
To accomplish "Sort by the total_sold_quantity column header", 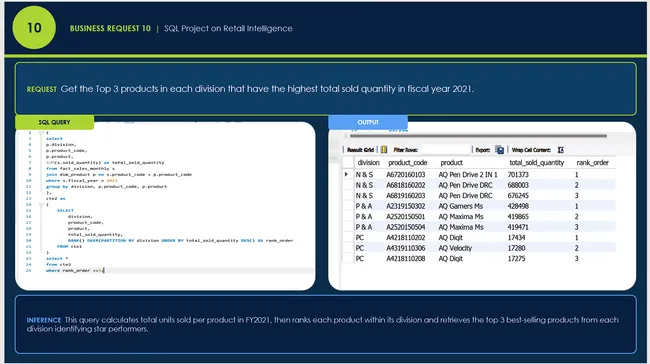I will (536, 163).
